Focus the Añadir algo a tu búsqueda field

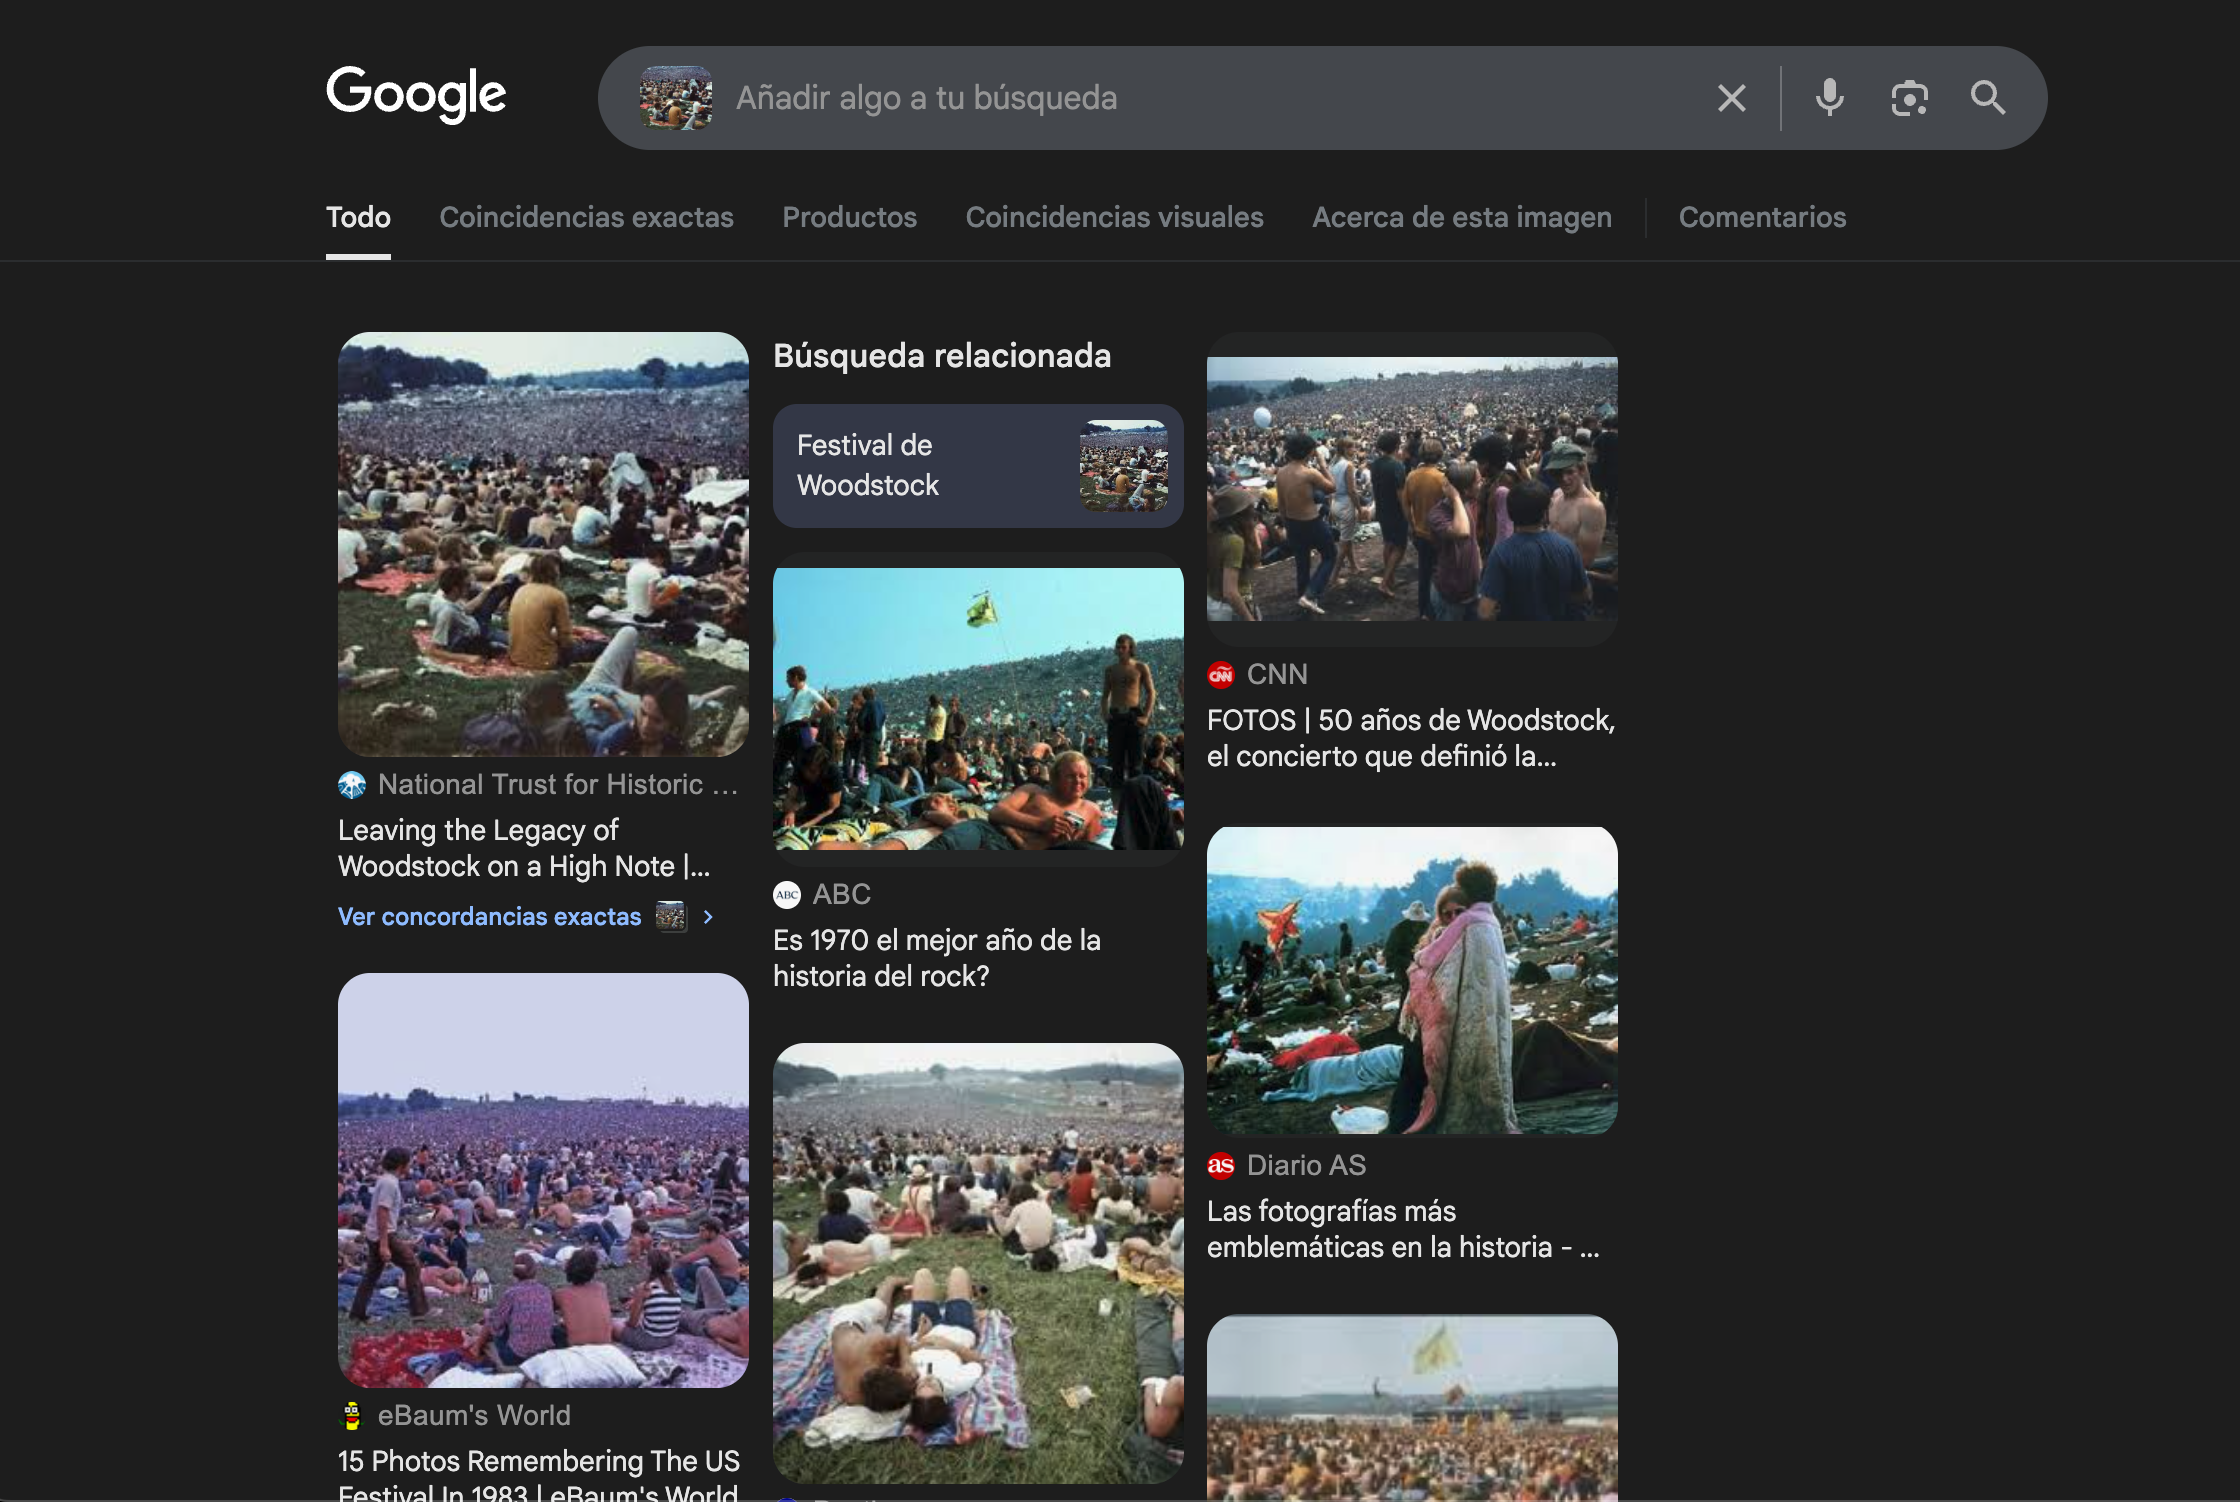tap(1200, 98)
